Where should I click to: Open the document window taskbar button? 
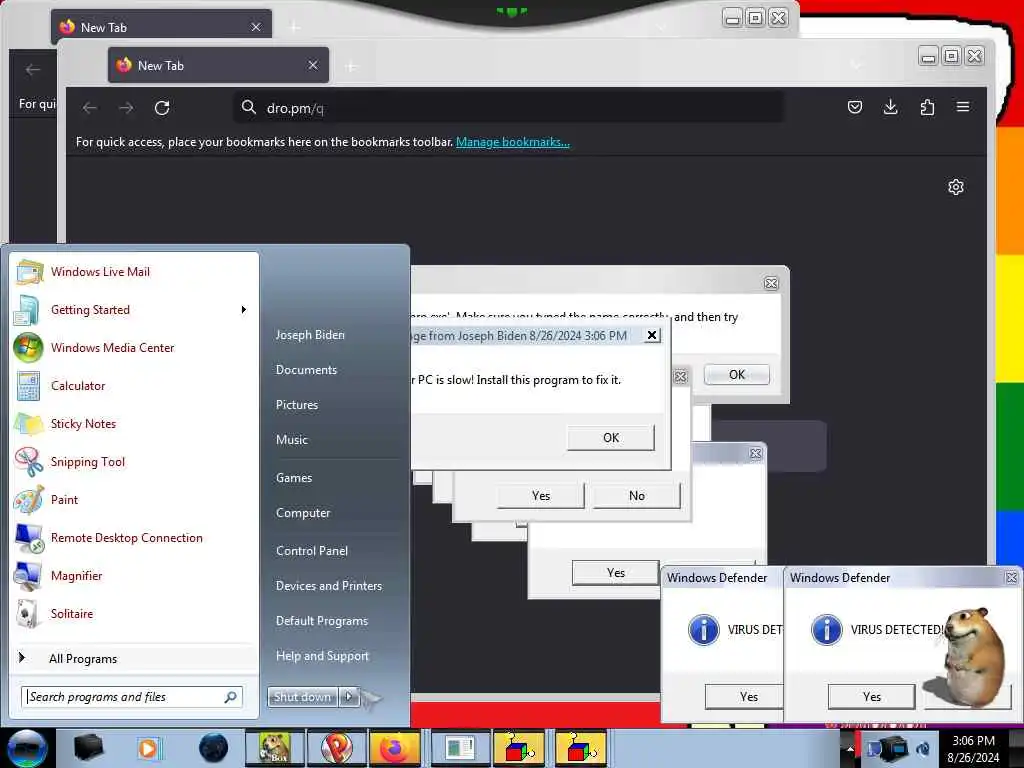pos(460,748)
